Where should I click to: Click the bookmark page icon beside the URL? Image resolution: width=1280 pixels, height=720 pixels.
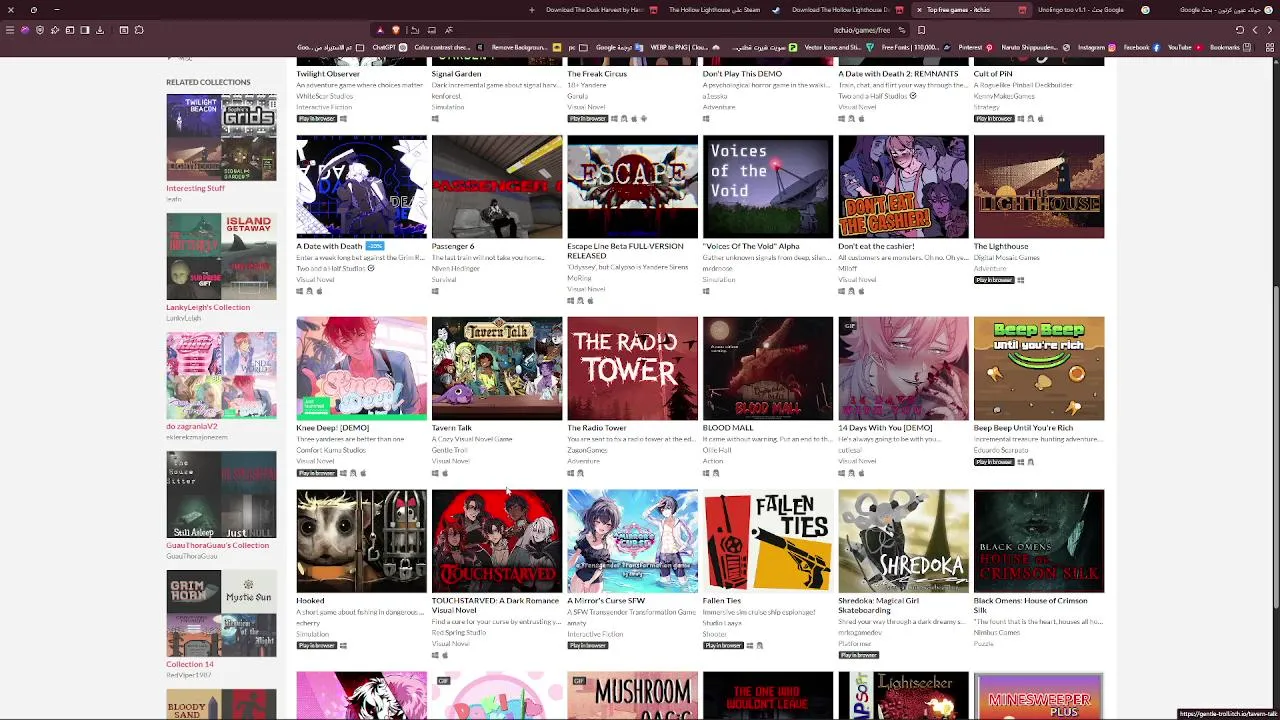(921, 30)
